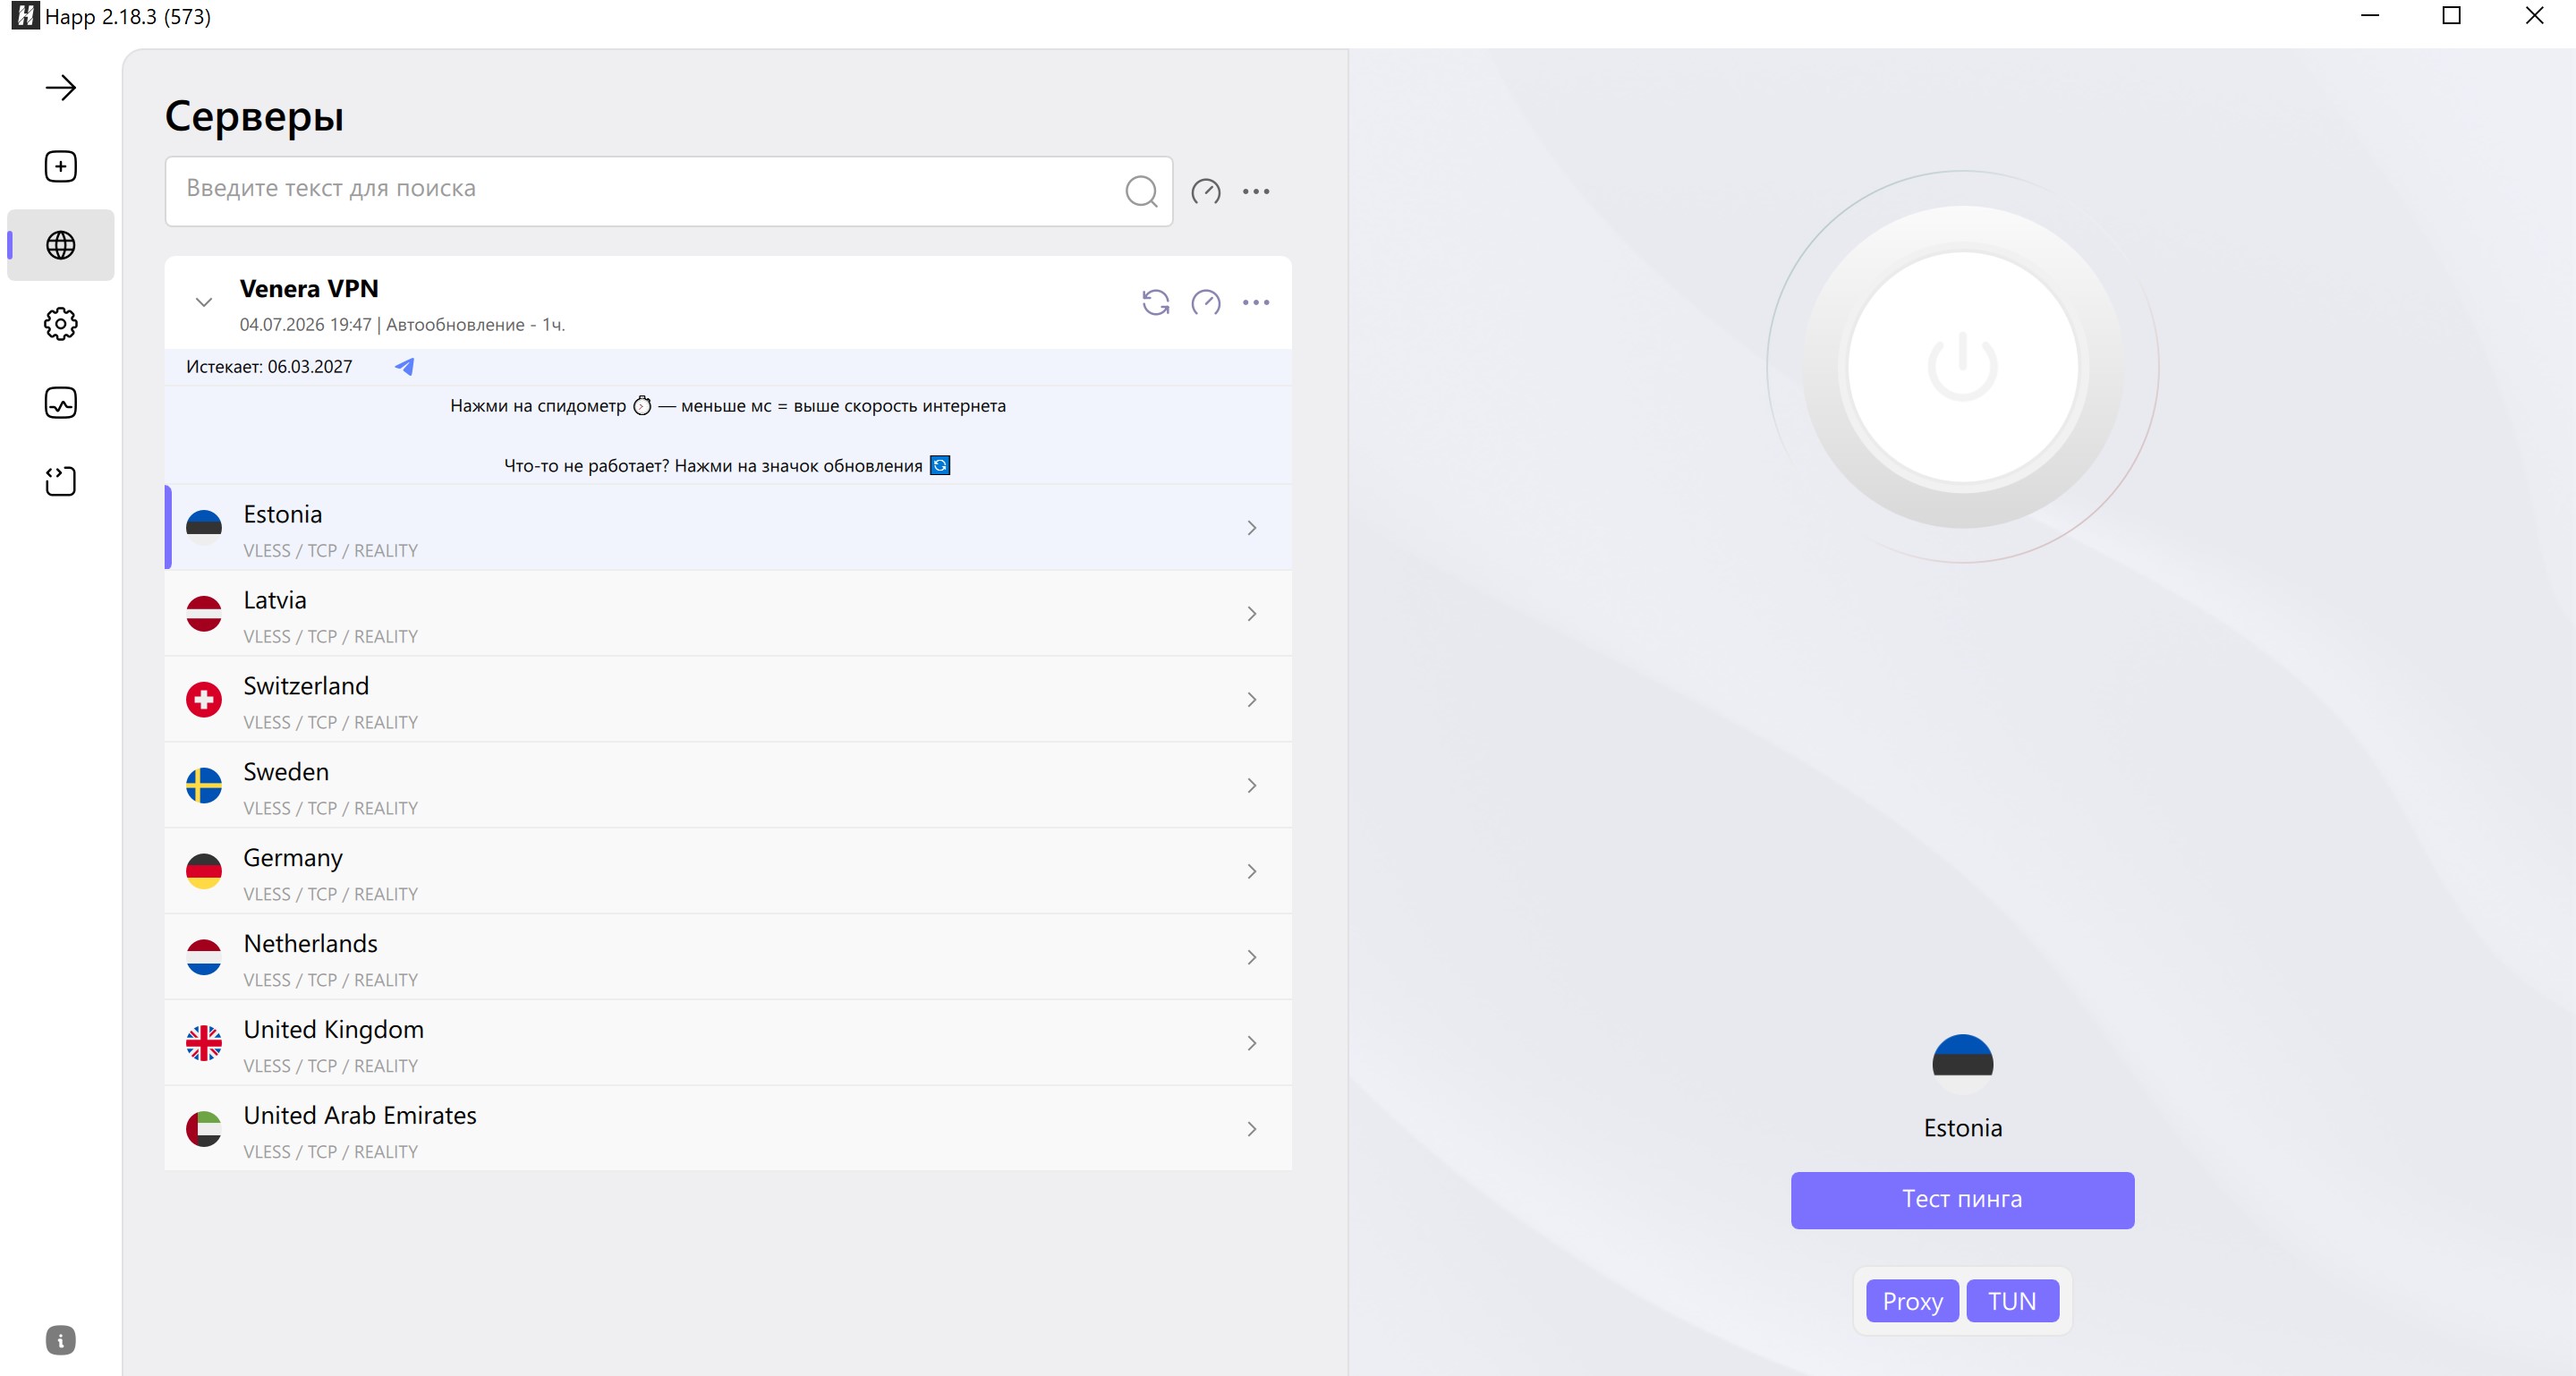Expand the sidebar with the arrow icon
This screenshot has width=2576, height=1376.
point(61,88)
